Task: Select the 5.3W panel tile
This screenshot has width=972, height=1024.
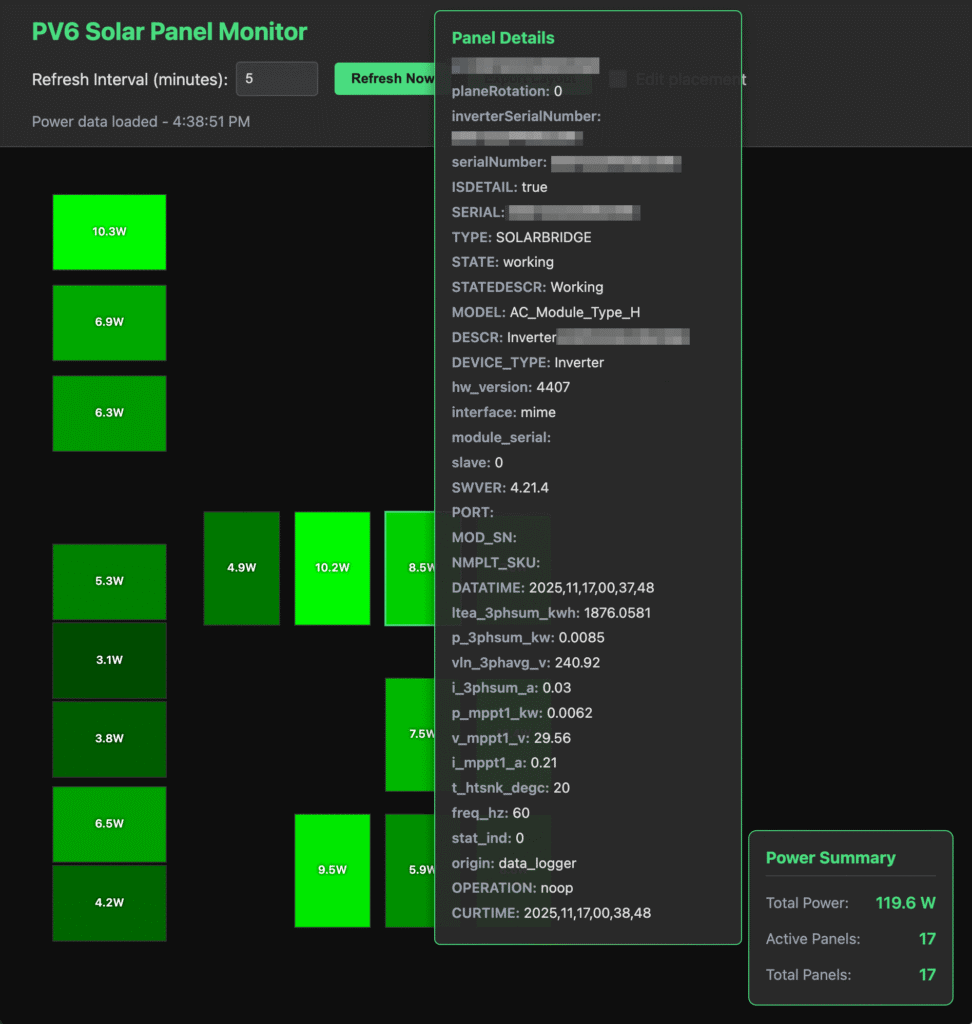Action: pos(109,581)
